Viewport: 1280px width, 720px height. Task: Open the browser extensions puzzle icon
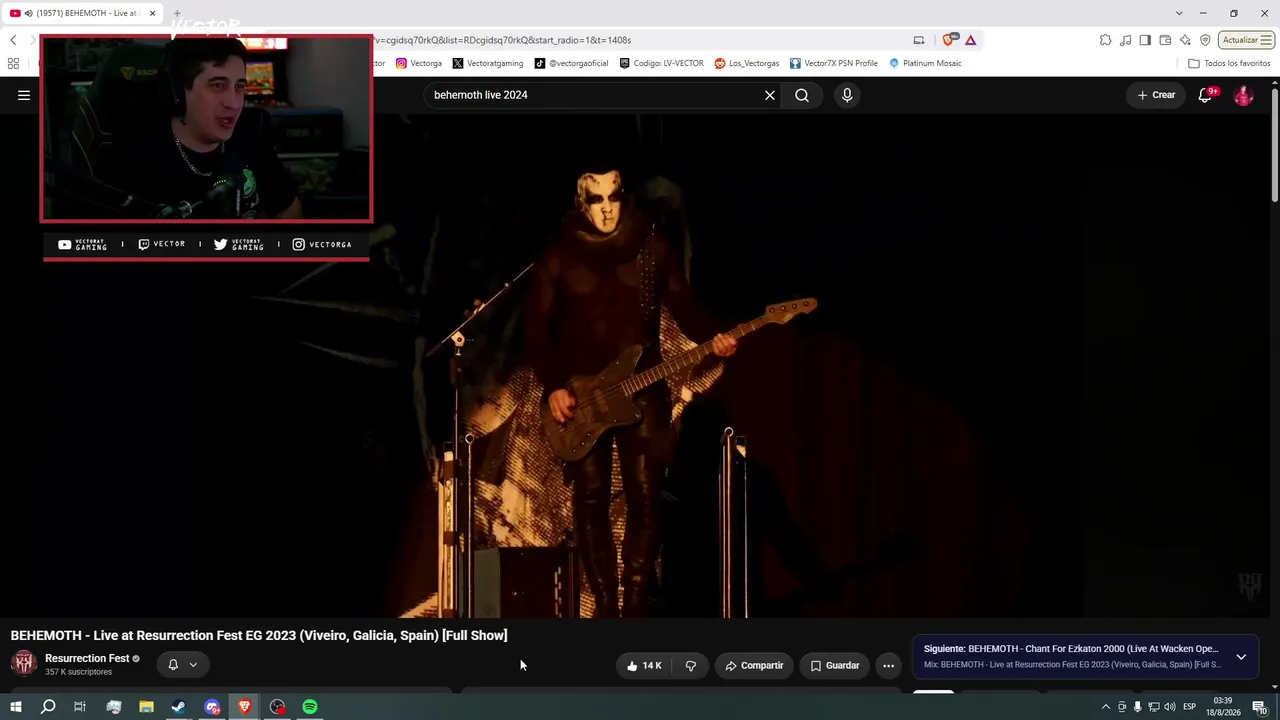[1105, 40]
